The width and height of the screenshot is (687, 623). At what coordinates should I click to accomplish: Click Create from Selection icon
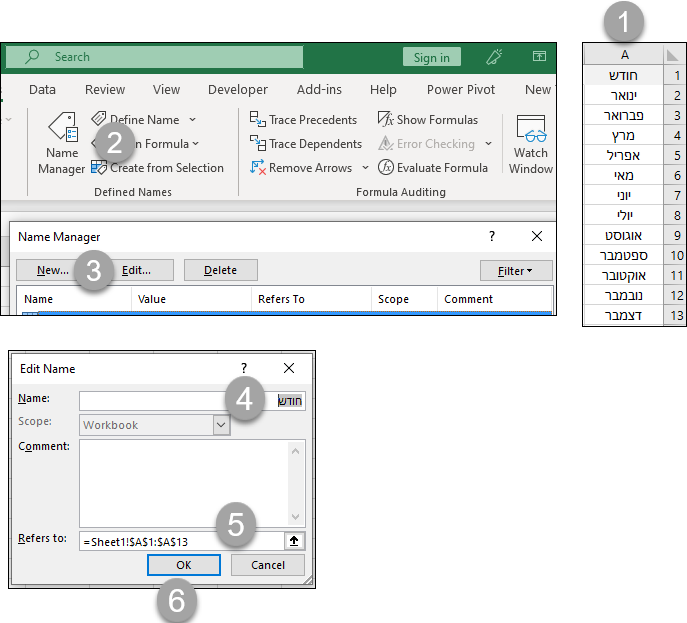pyautogui.click(x=98, y=168)
